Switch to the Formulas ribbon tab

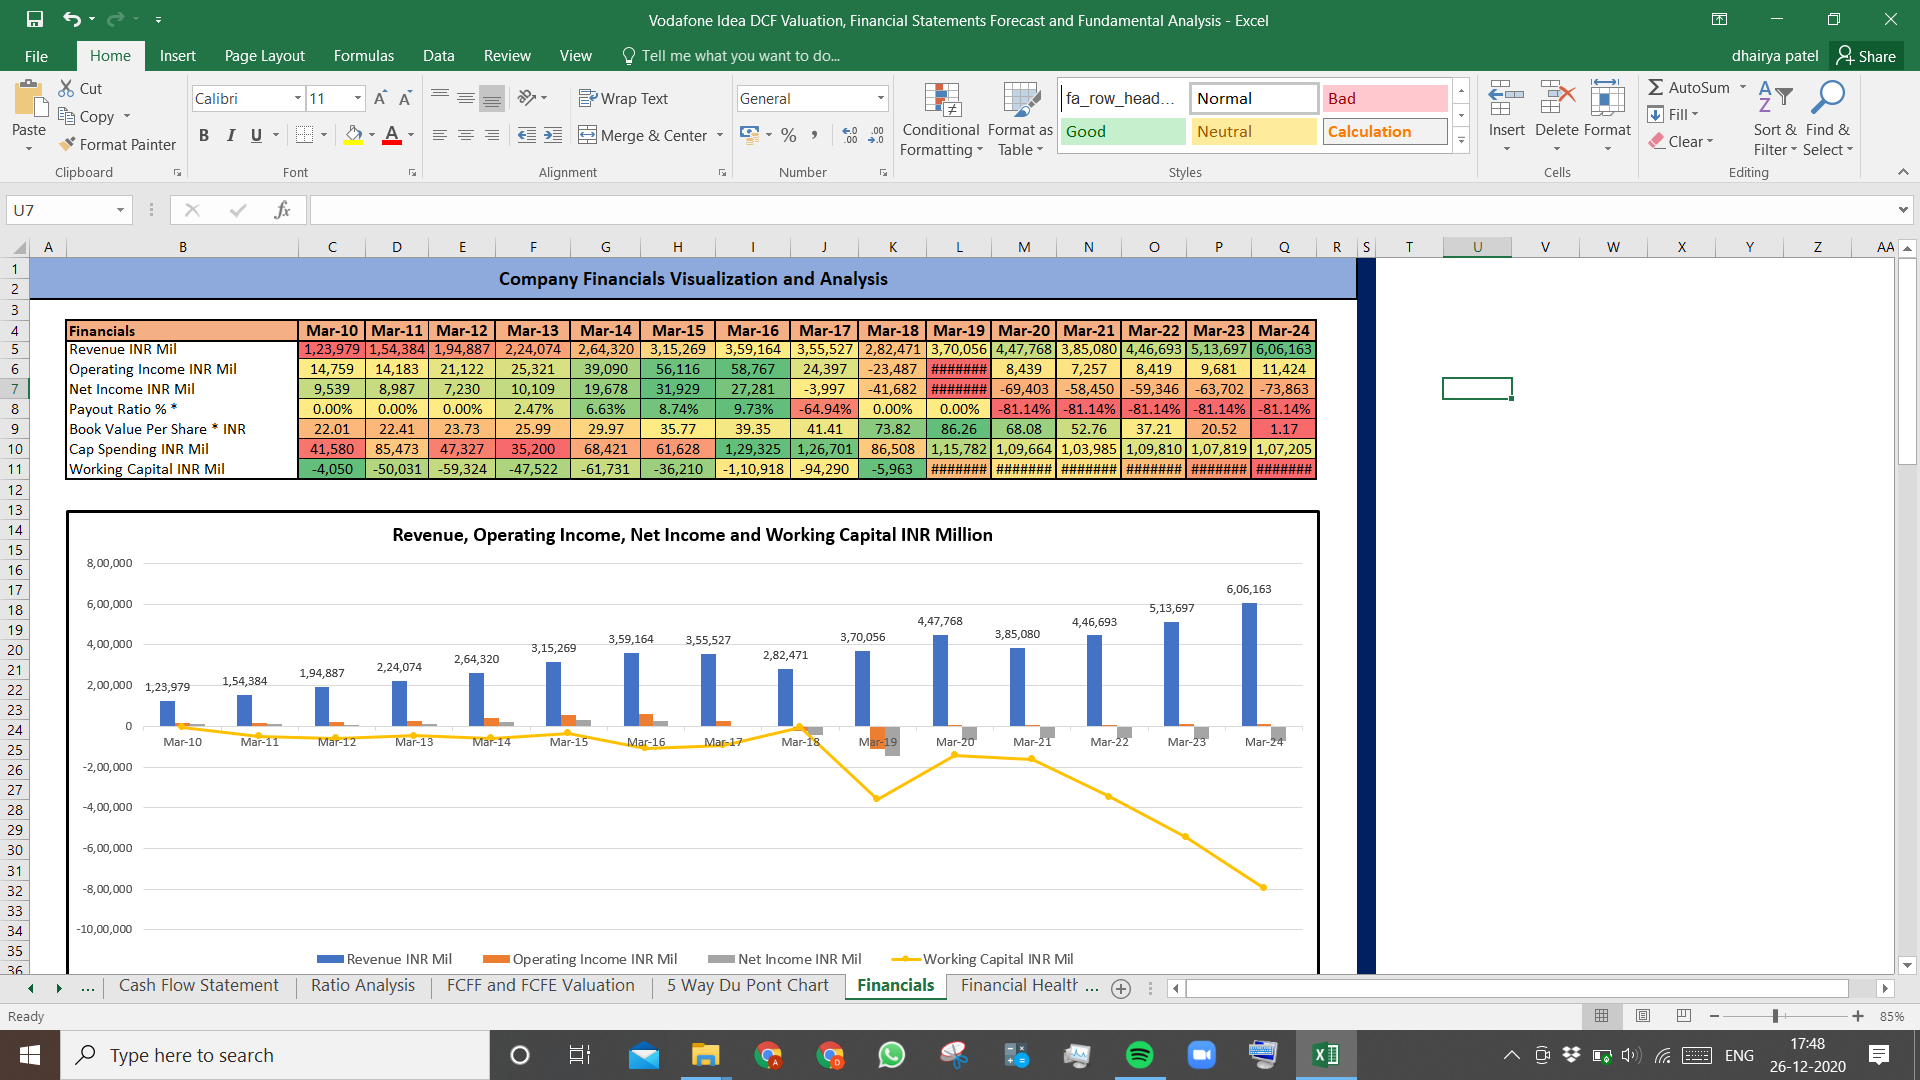364,56
